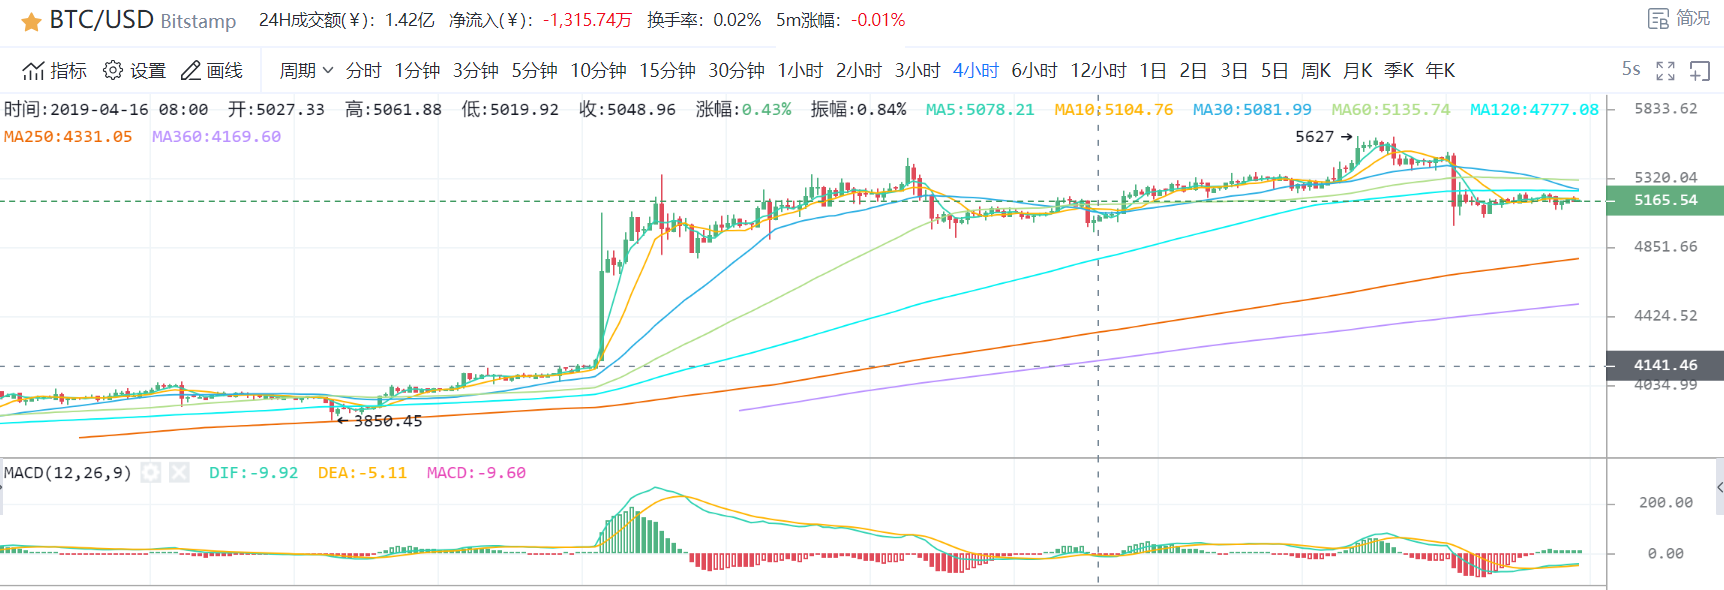Open MACD indicator settings gear
Screen dimensions: 1724x590
click(x=151, y=472)
